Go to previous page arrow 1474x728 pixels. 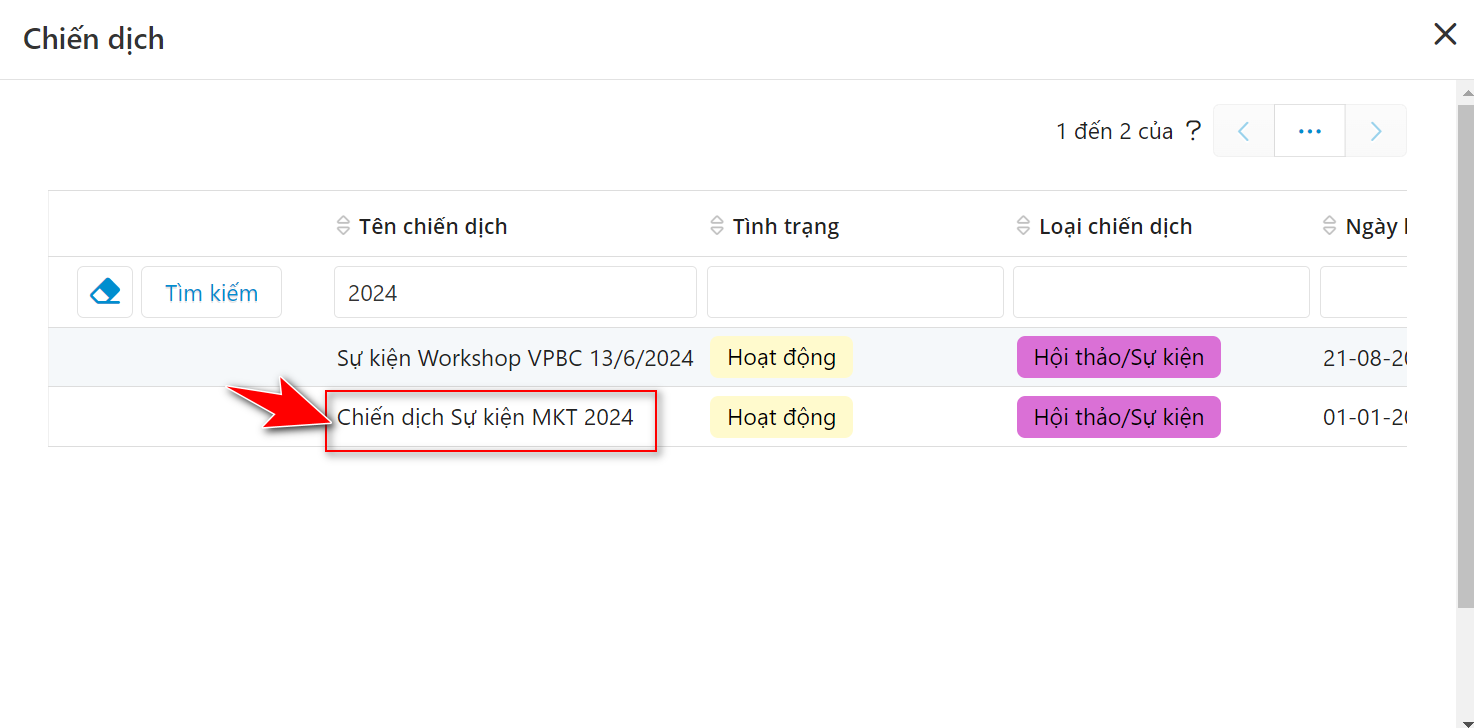(1244, 131)
